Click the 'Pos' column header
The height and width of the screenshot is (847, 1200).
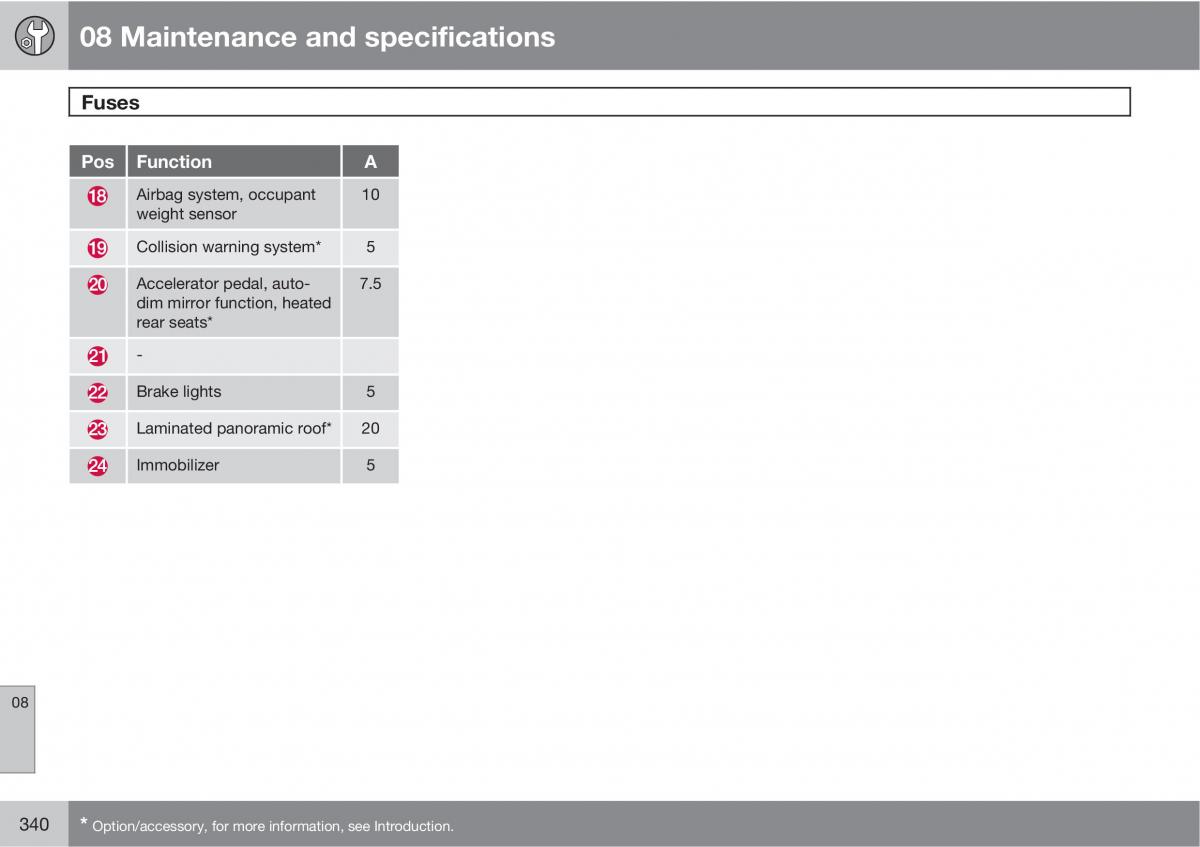pyautogui.click(x=97, y=162)
